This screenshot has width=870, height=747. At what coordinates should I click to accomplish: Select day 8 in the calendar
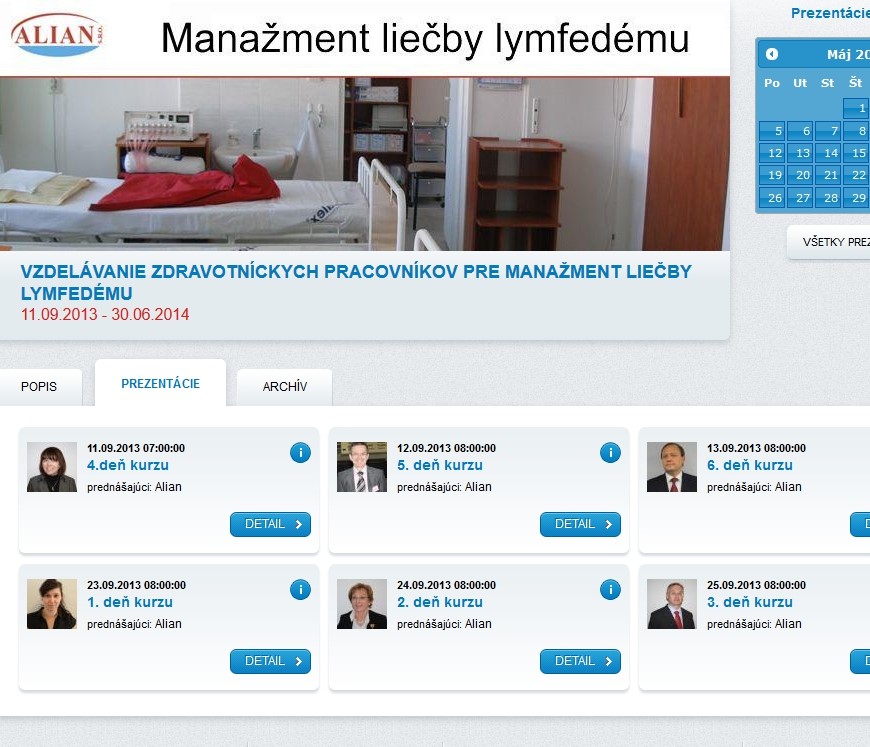856,131
